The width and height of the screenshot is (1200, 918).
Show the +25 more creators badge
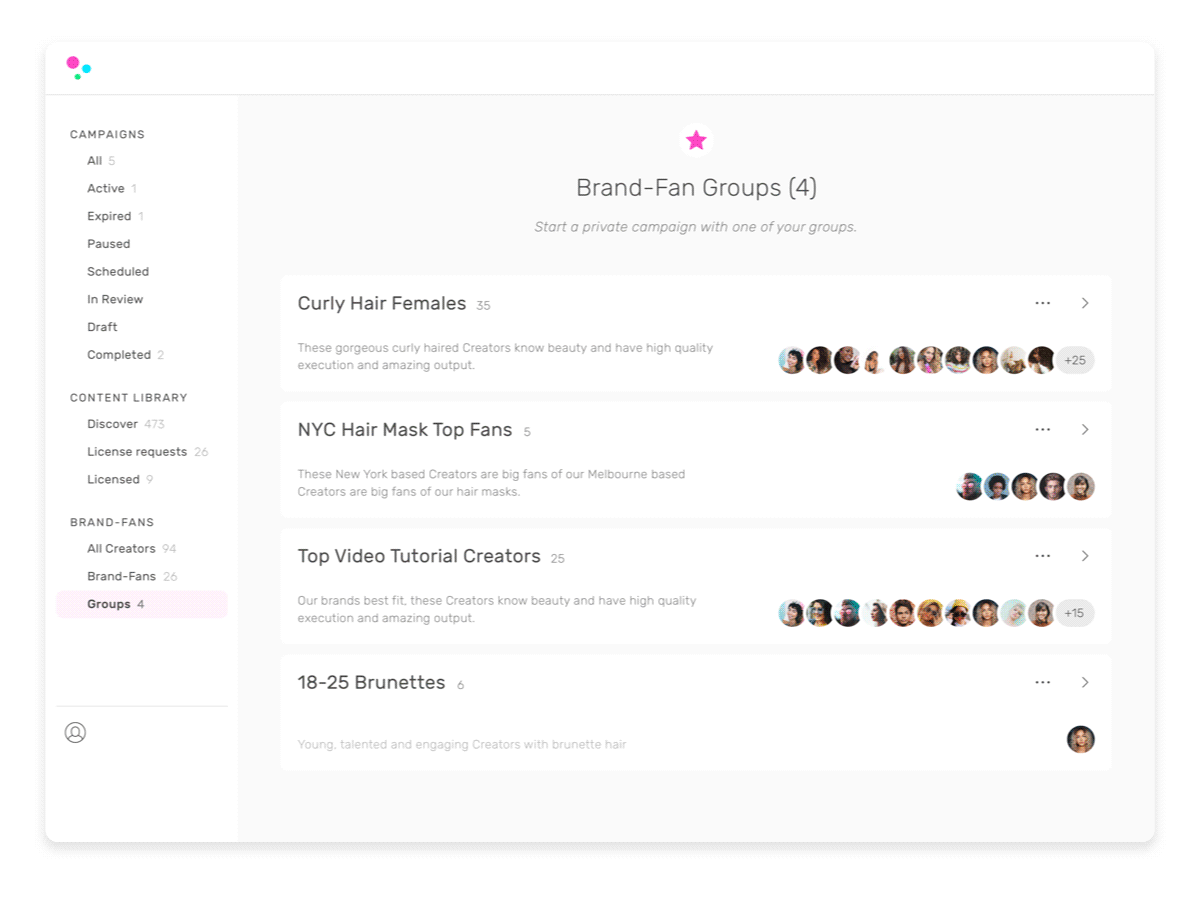point(1075,360)
